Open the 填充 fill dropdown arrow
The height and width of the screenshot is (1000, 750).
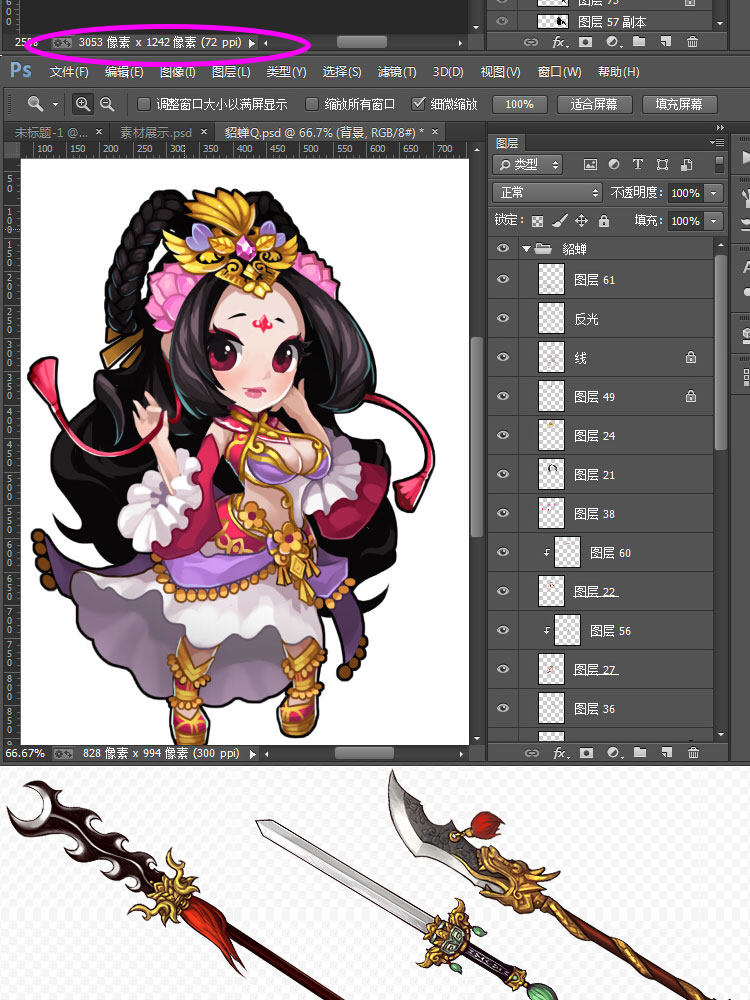coord(714,221)
